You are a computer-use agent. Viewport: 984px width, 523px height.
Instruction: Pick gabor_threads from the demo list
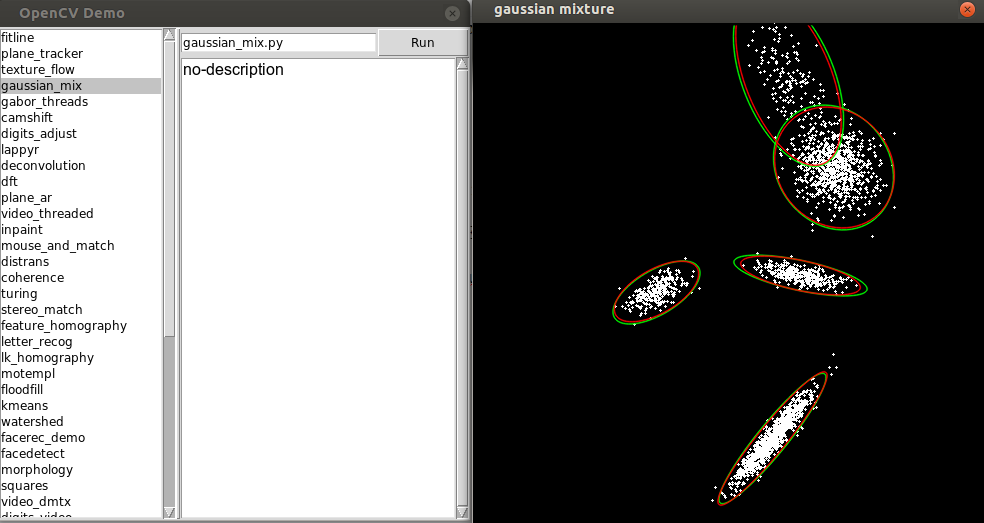pos(45,102)
